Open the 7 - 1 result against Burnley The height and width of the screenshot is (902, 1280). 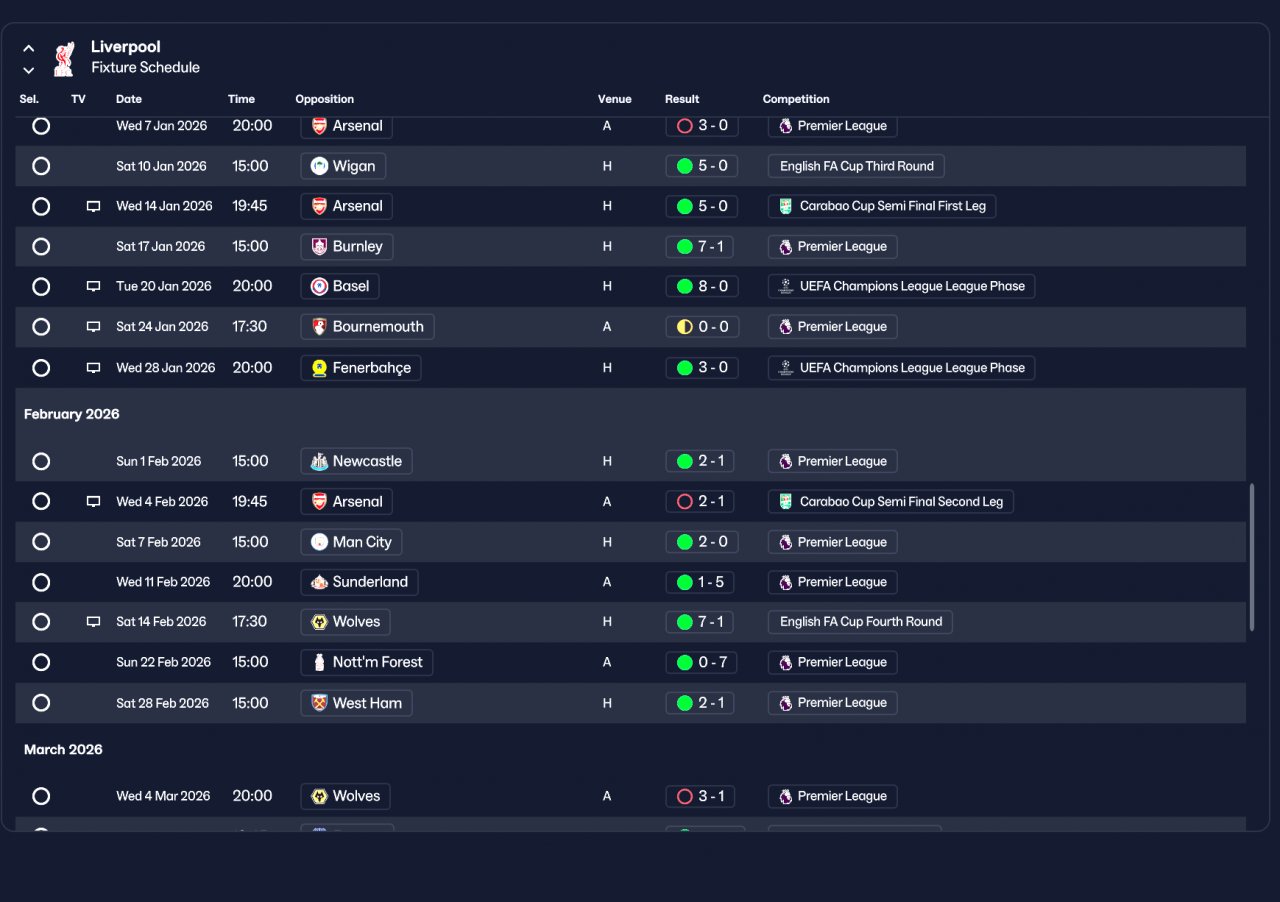click(x=702, y=246)
